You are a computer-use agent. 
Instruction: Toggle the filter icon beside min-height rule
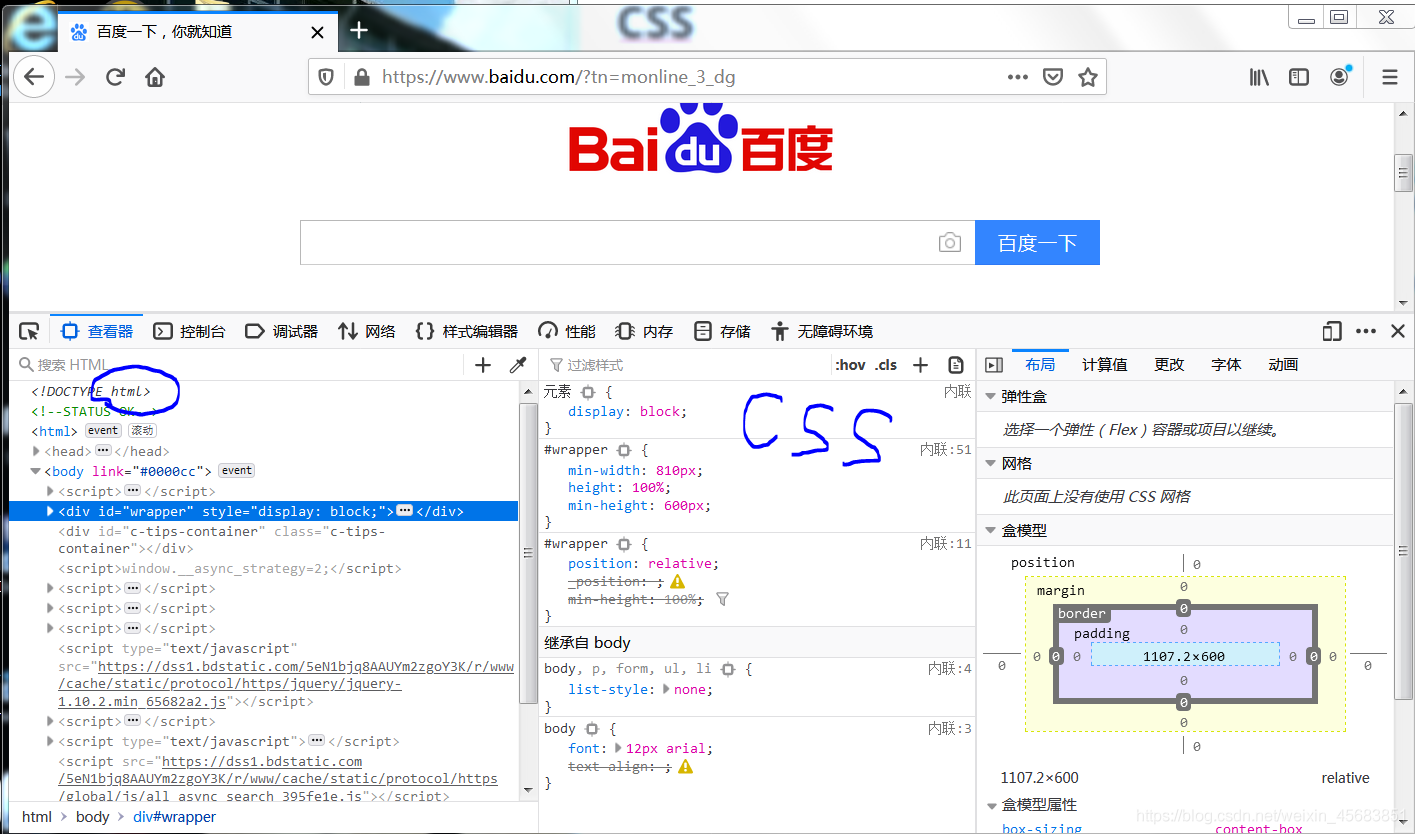pos(723,599)
